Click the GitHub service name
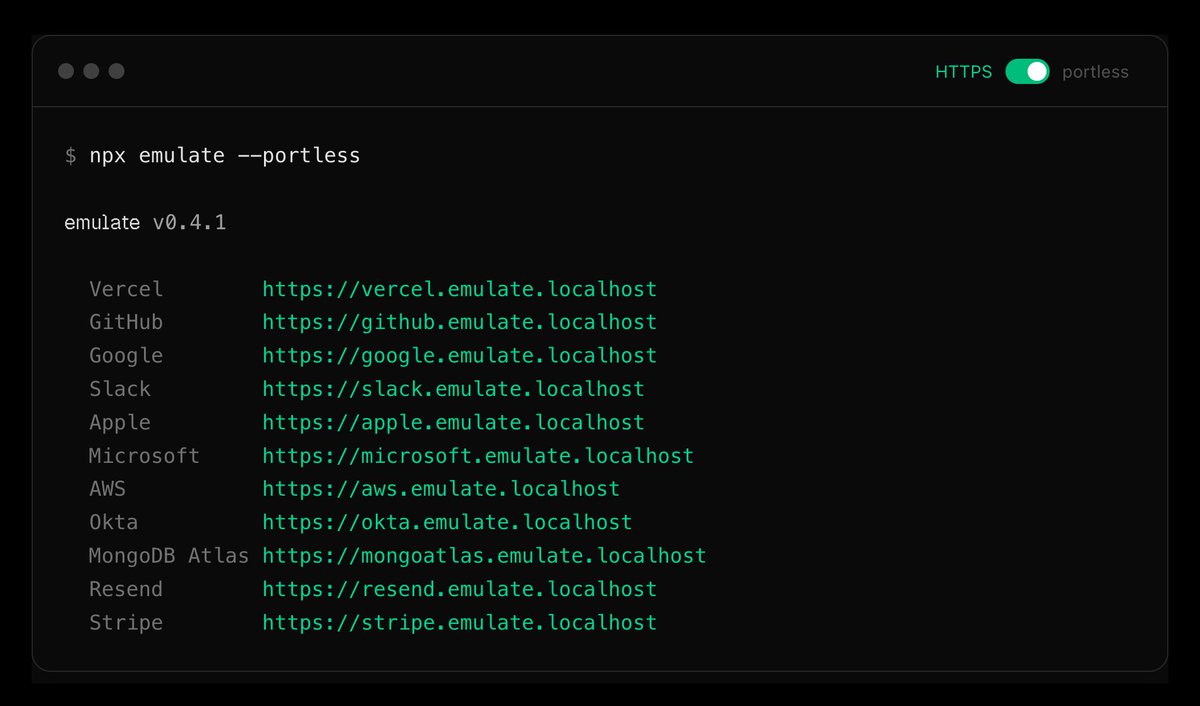The image size is (1200, 706). (x=126, y=323)
